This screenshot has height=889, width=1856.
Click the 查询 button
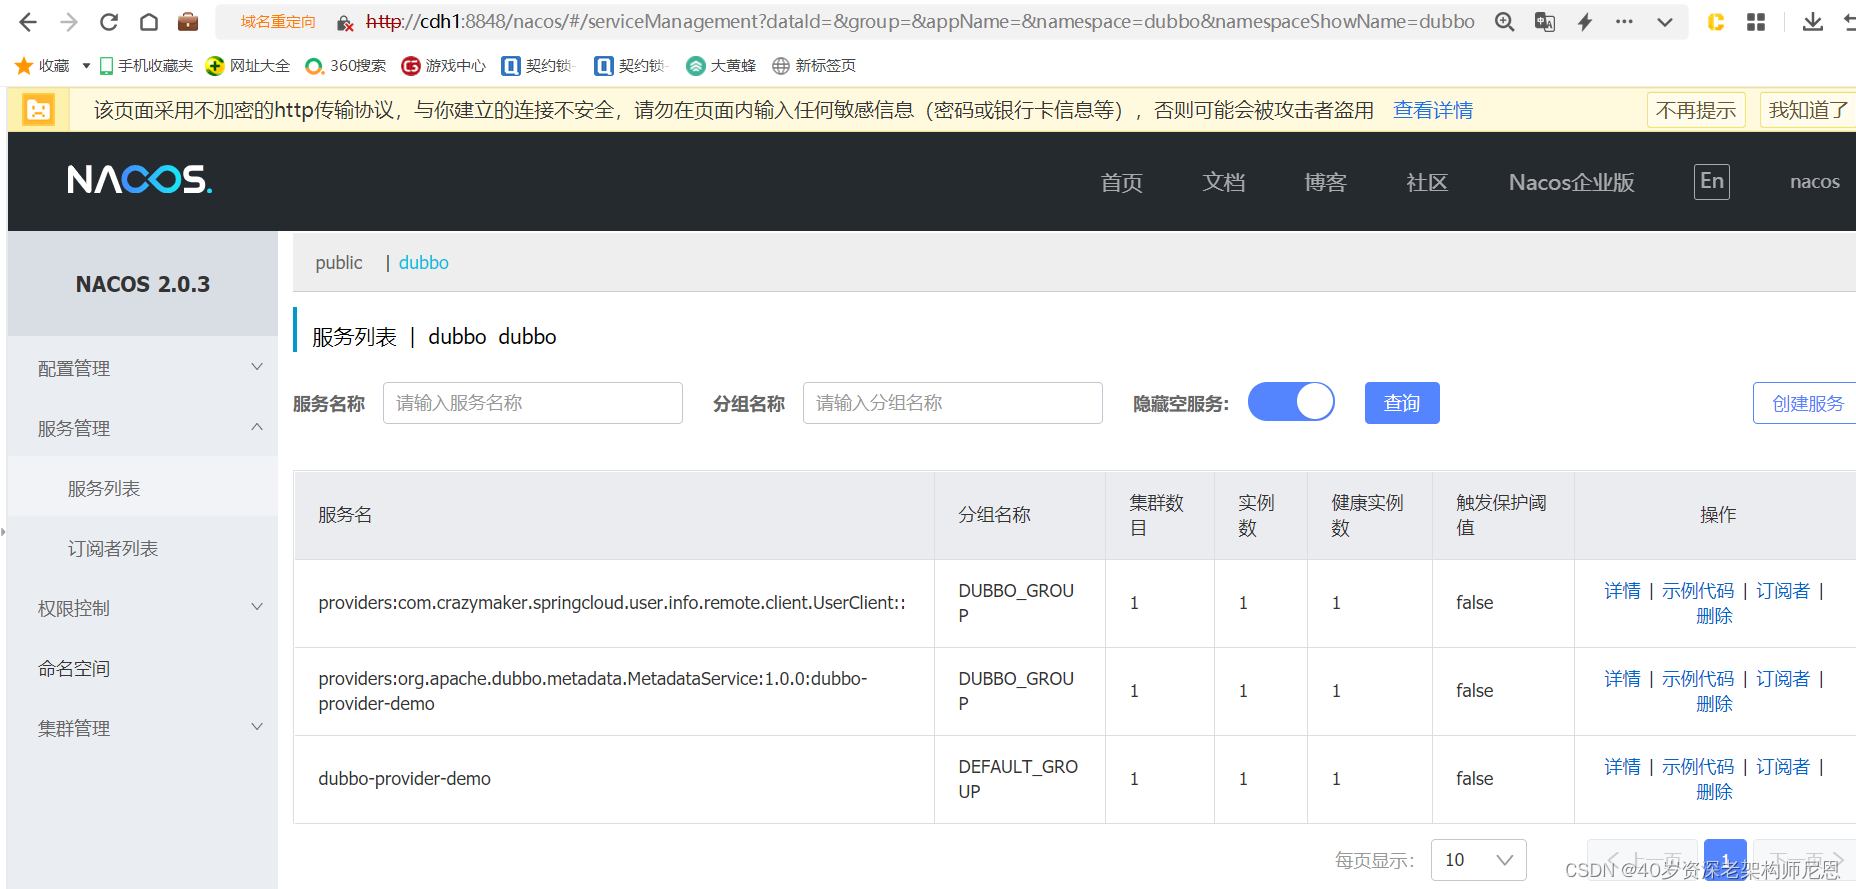click(x=1402, y=403)
